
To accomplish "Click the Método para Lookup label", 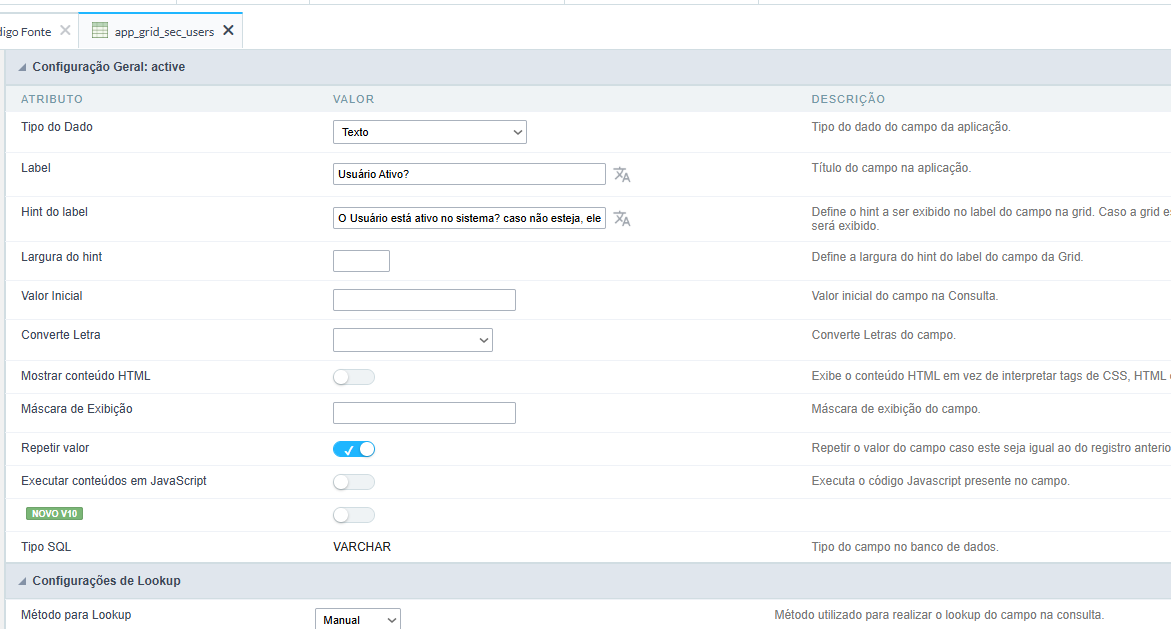I will point(76,615).
